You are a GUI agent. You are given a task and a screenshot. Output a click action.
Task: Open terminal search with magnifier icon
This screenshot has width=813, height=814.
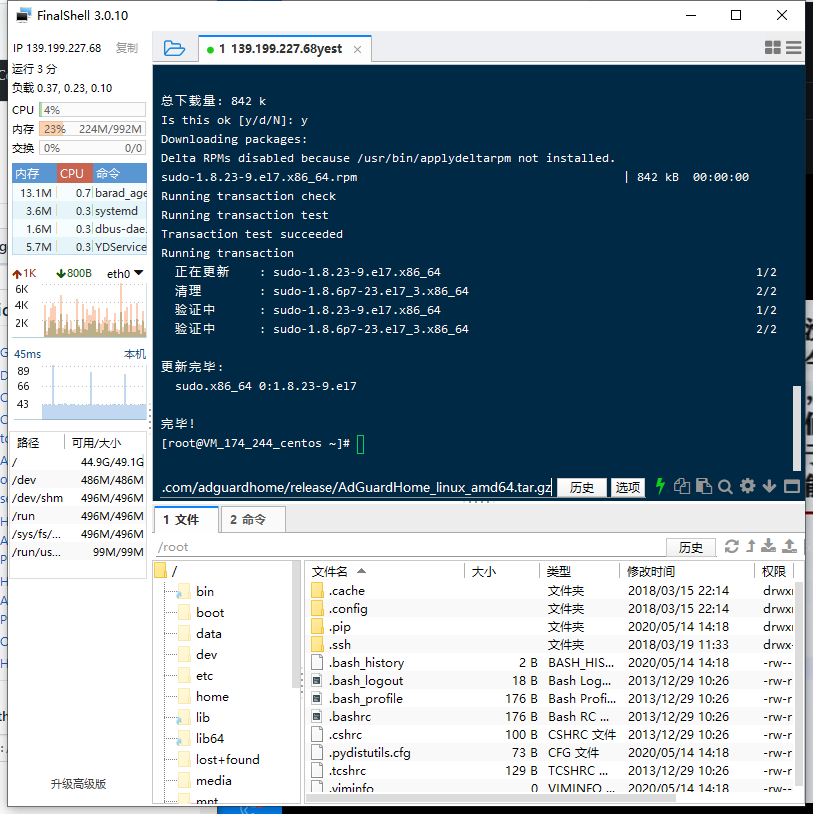726,487
